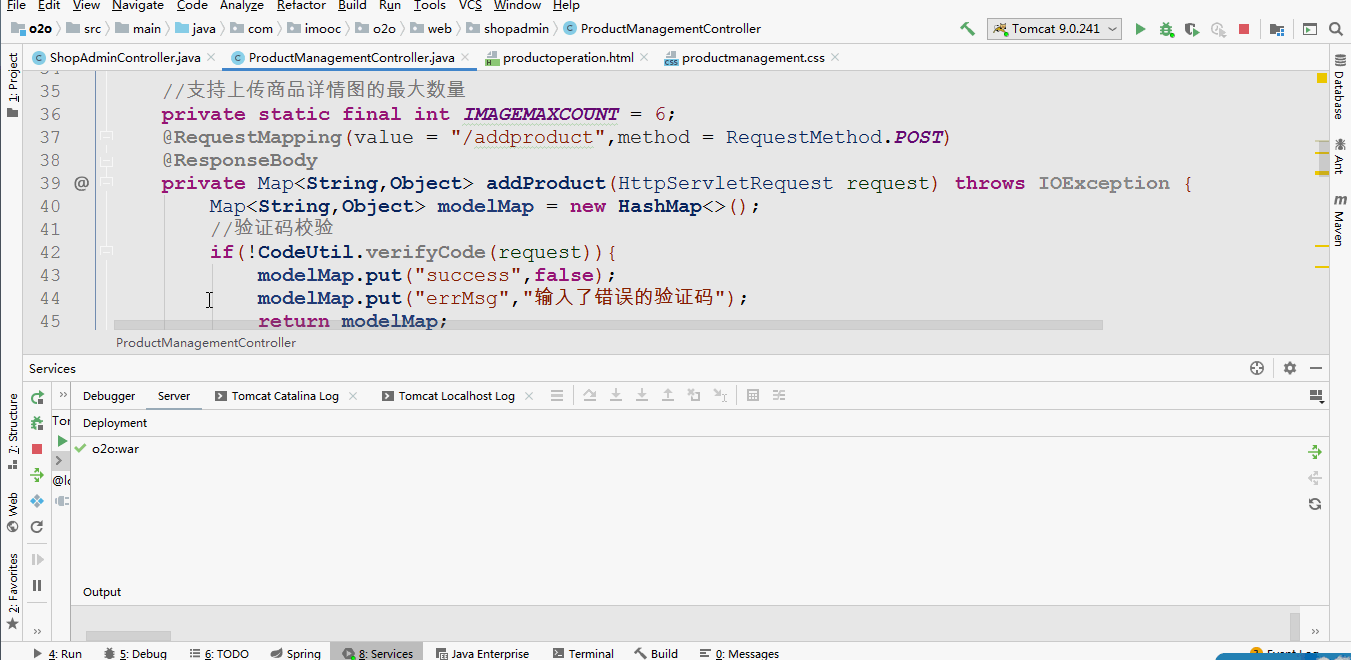The width and height of the screenshot is (1351, 660).
Task: Select the o2o:war deployment entry
Action: coord(115,449)
